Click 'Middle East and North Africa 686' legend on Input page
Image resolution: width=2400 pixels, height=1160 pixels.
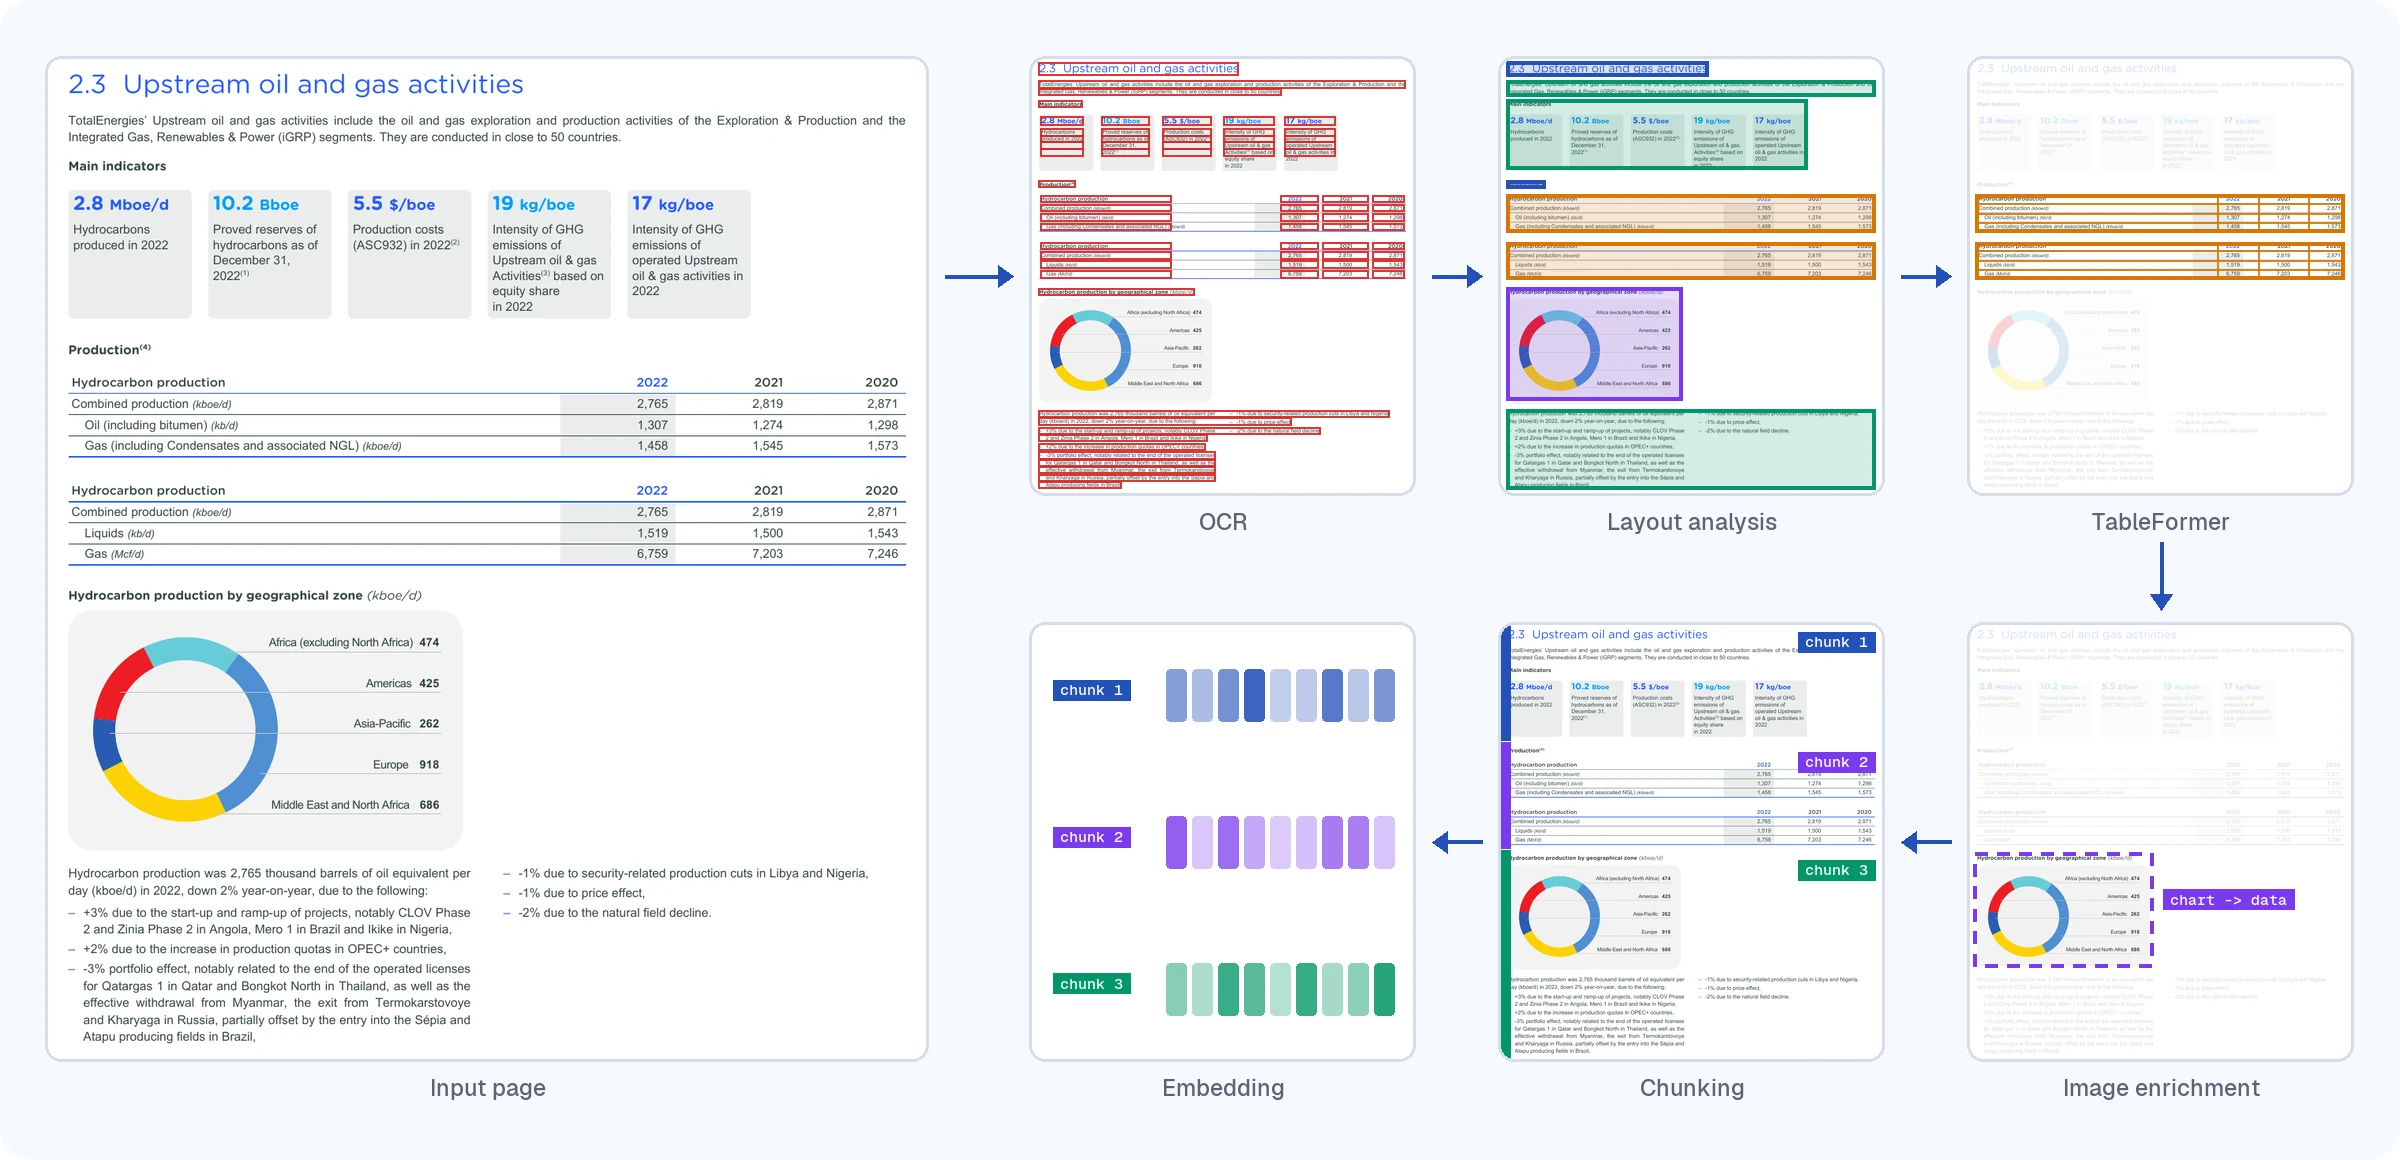355,804
